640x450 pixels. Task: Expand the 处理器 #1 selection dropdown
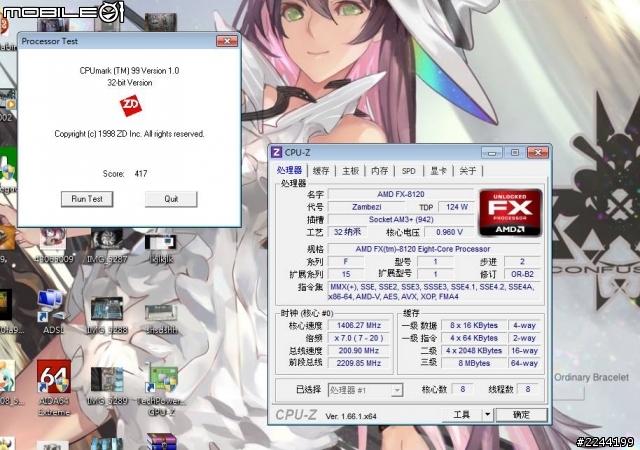point(396,390)
